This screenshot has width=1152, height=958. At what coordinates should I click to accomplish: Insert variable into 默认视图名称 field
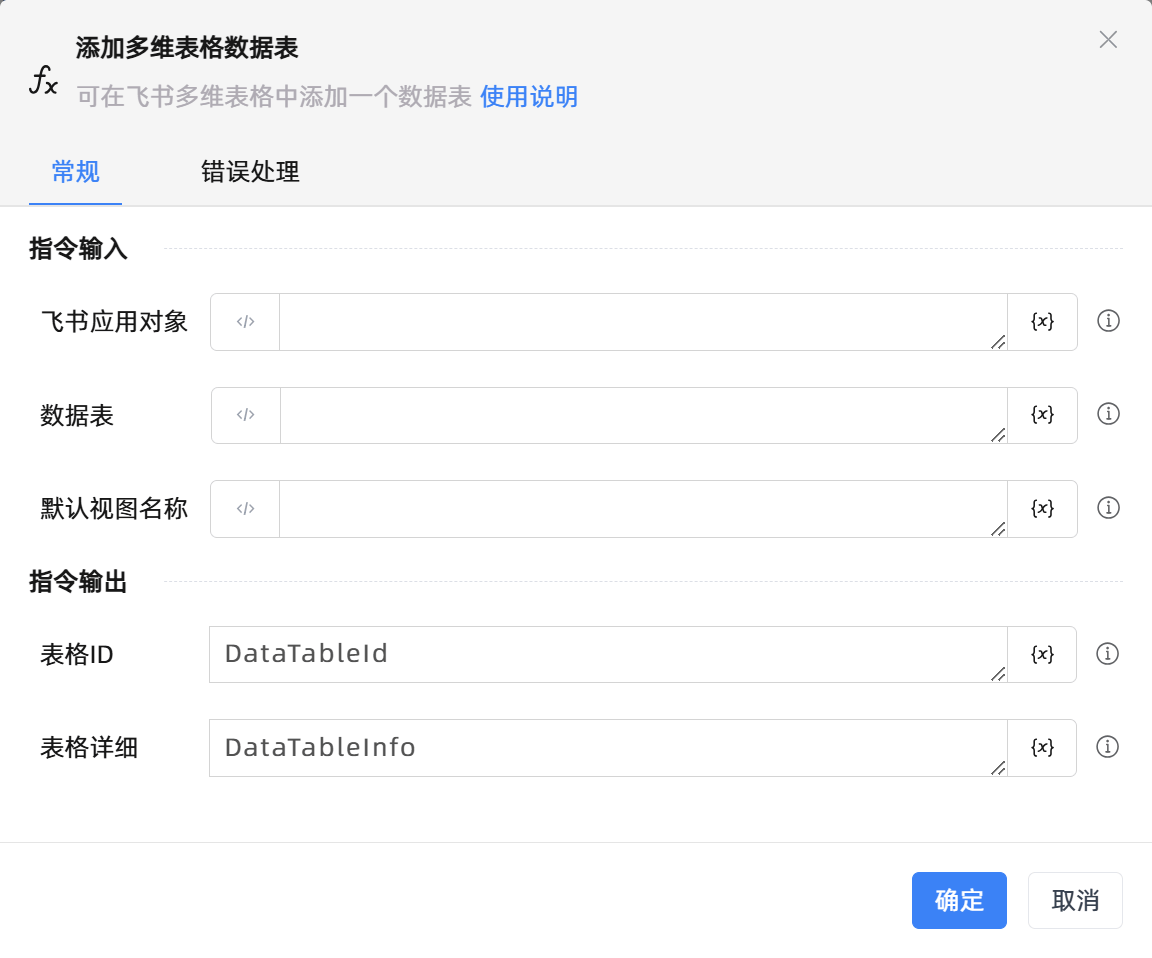tap(1042, 508)
